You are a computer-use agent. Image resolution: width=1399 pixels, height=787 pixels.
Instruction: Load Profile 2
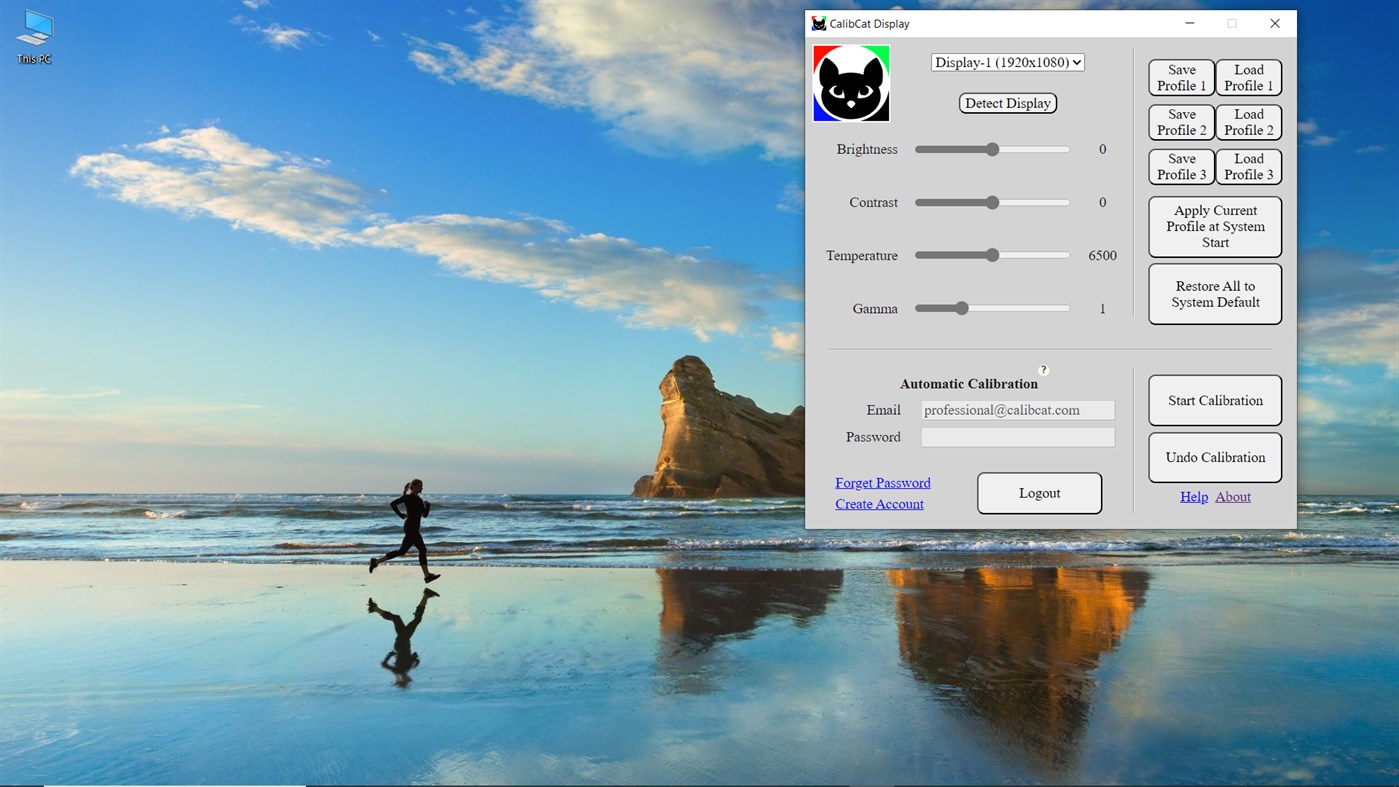[1248, 122]
